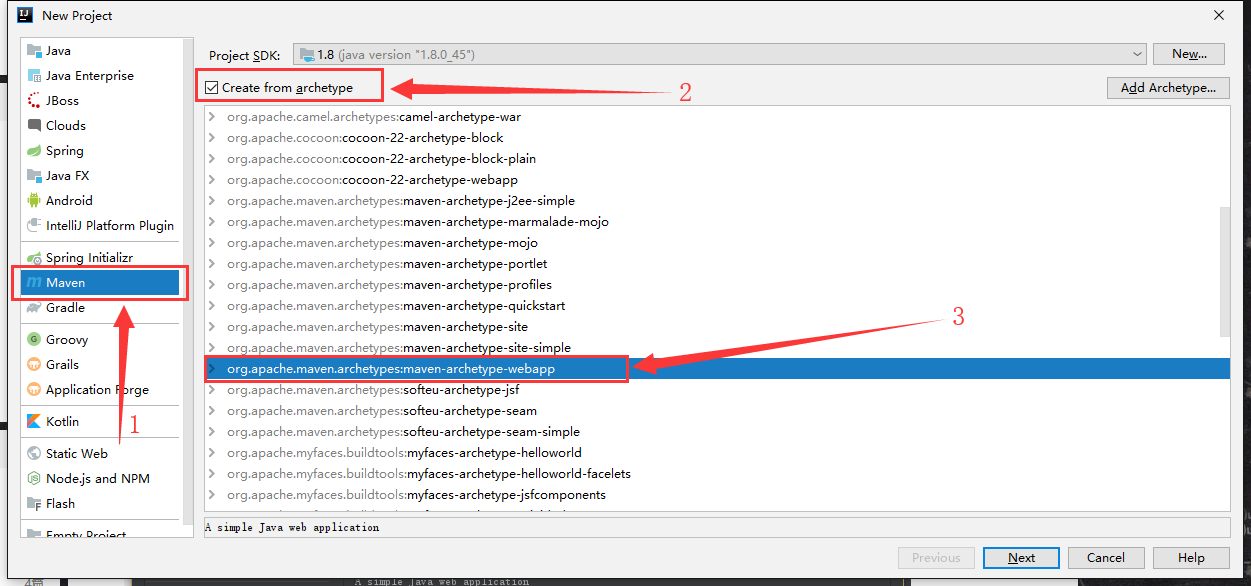
Task: Select maven-archetype-mojo row
Action: click(712, 243)
